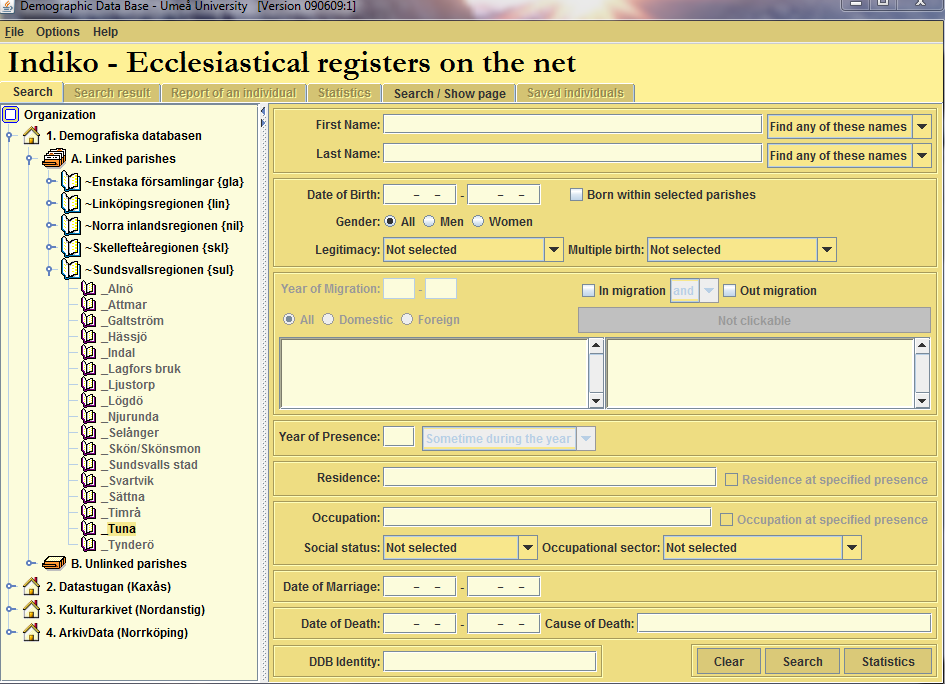Open the Last Name match mode dropdown

coord(921,155)
